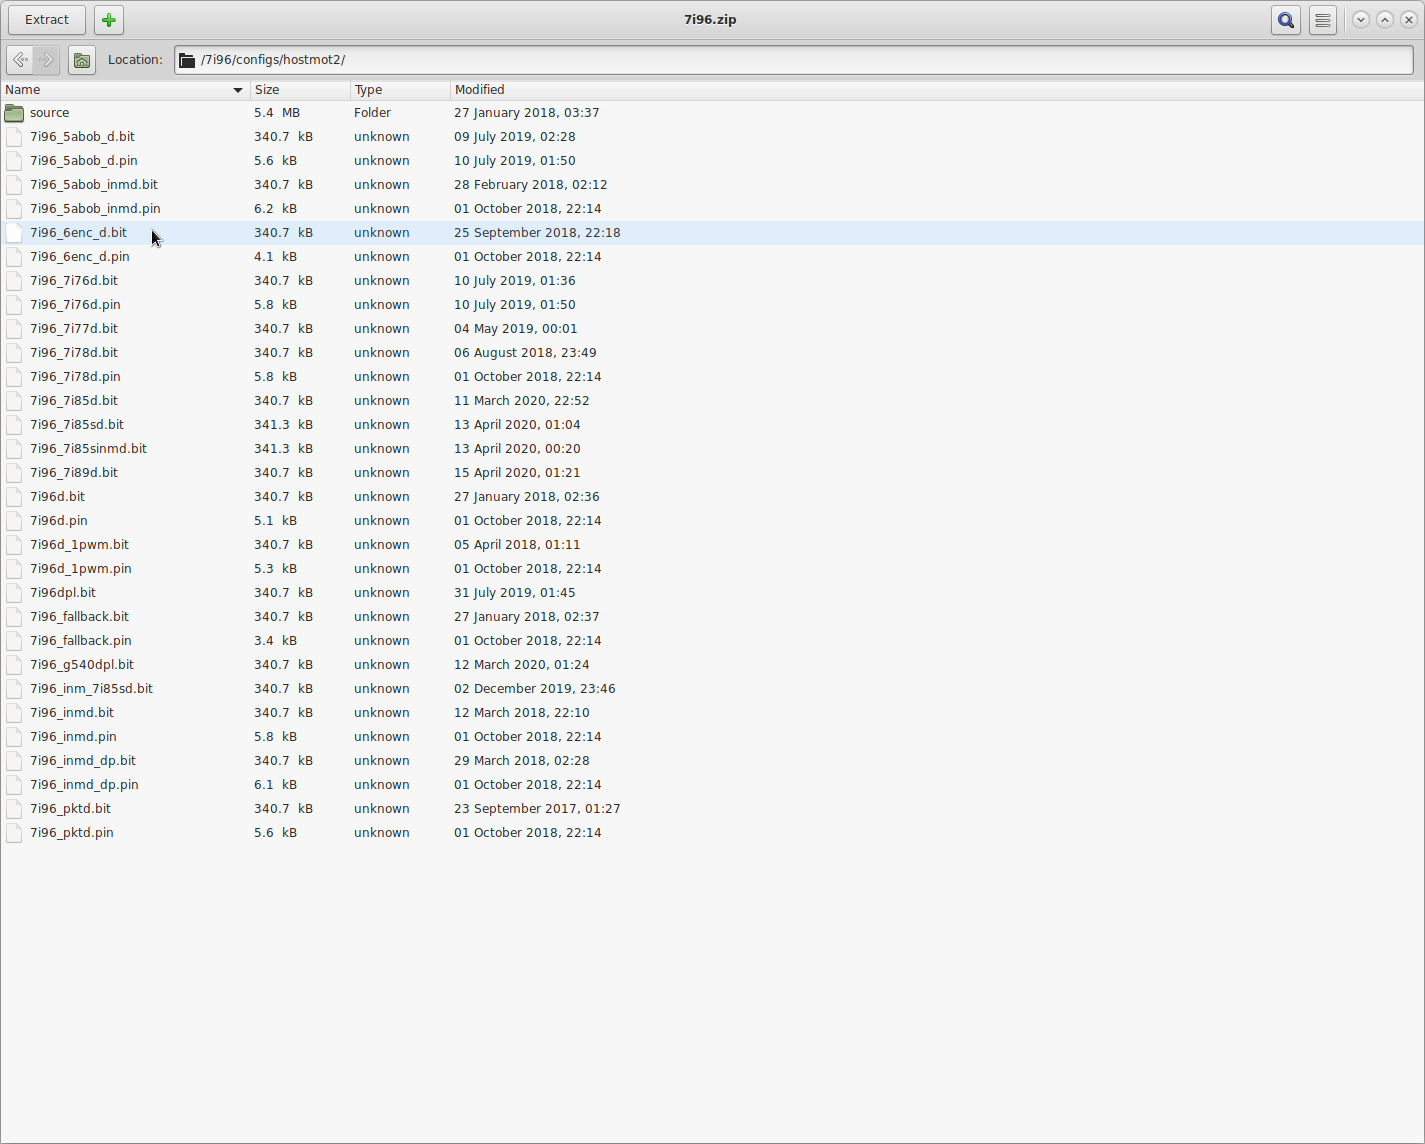Image resolution: width=1425 pixels, height=1144 pixels.
Task: Select file 7i96_7i78d.bit
Action: click(x=74, y=353)
